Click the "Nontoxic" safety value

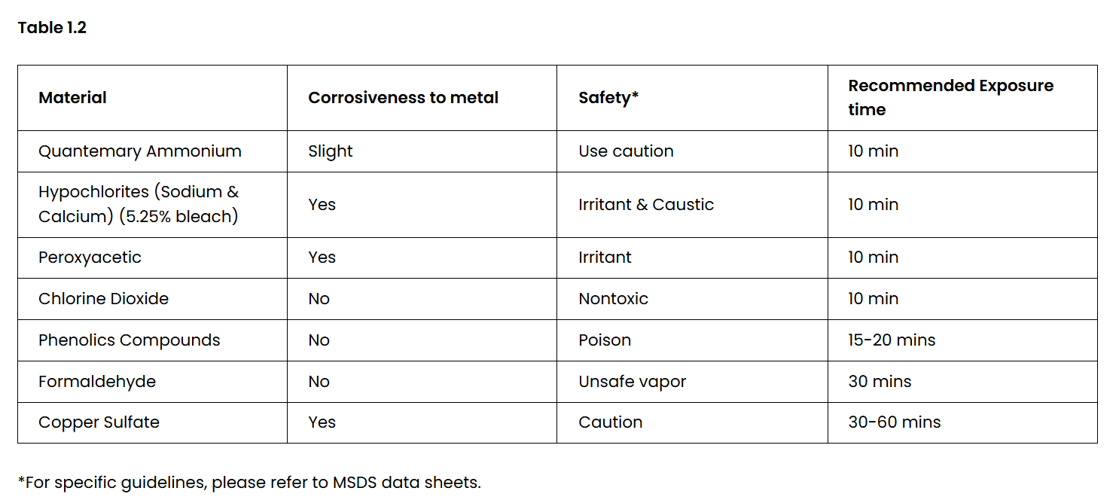pyautogui.click(x=613, y=299)
